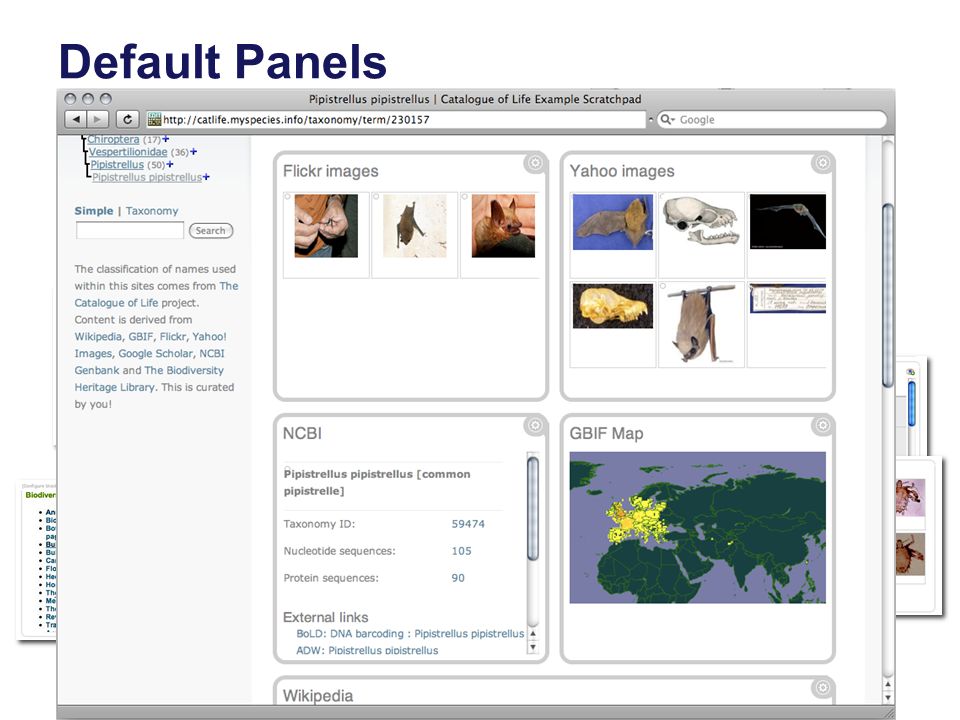This screenshot has width=960, height=720.
Task: Select checkbox on Flickr hand-held bat image
Action: click(x=288, y=197)
